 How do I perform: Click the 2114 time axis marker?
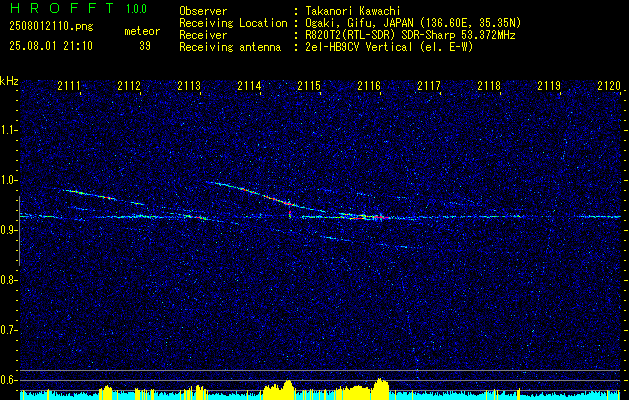[249, 86]
